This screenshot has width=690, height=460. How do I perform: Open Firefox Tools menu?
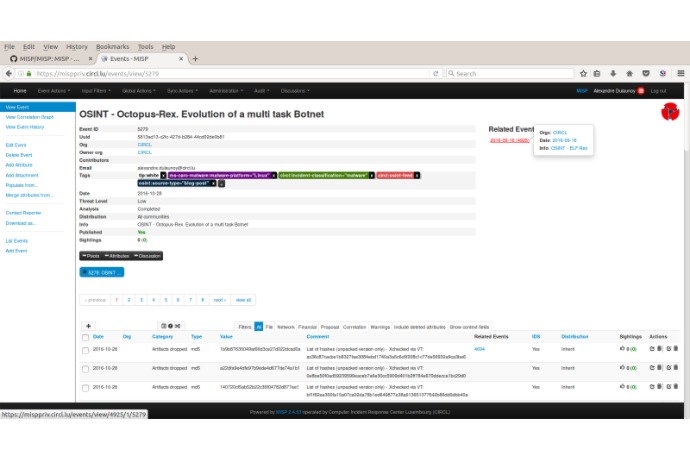(x=146, y=47)
